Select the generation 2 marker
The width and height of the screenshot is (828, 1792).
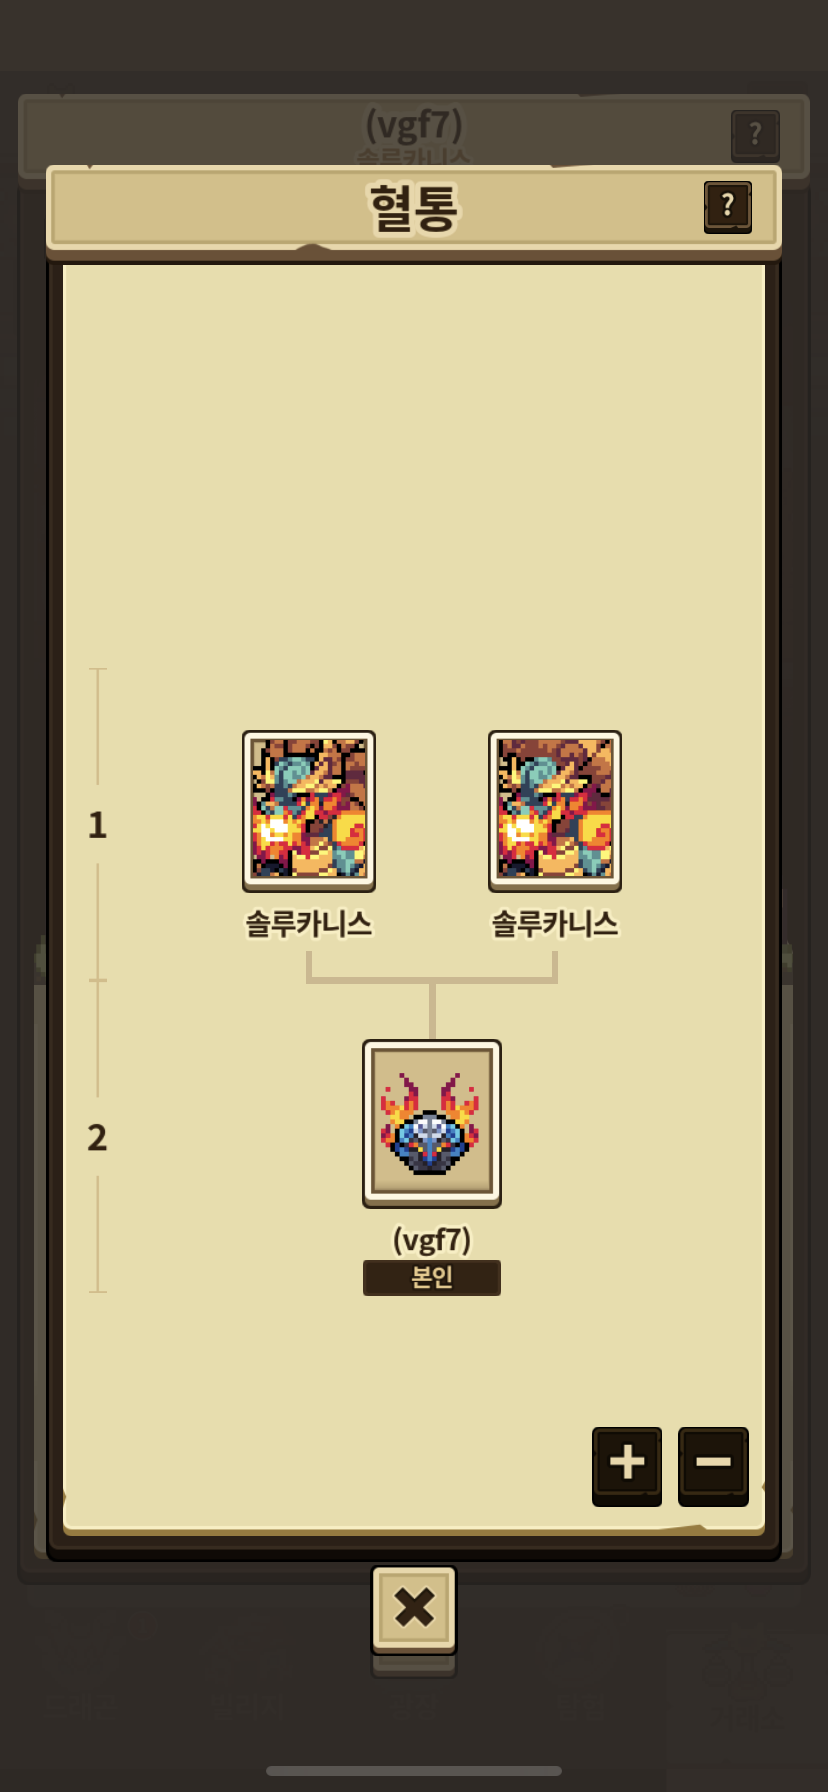[97, 1137]
